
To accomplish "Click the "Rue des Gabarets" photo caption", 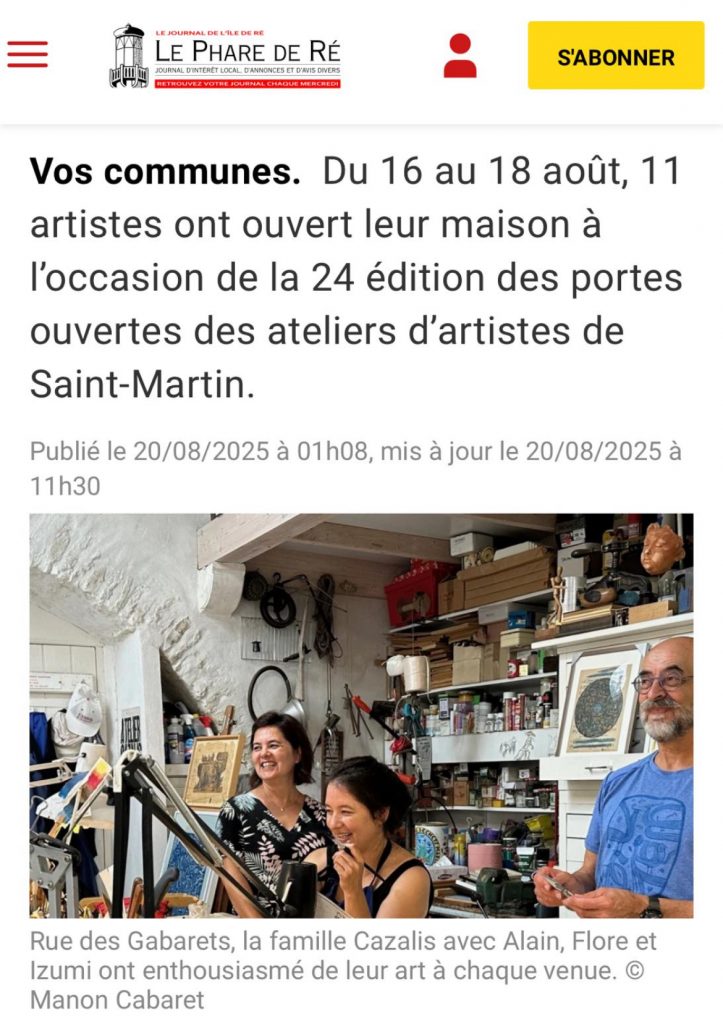I will 344,970.
